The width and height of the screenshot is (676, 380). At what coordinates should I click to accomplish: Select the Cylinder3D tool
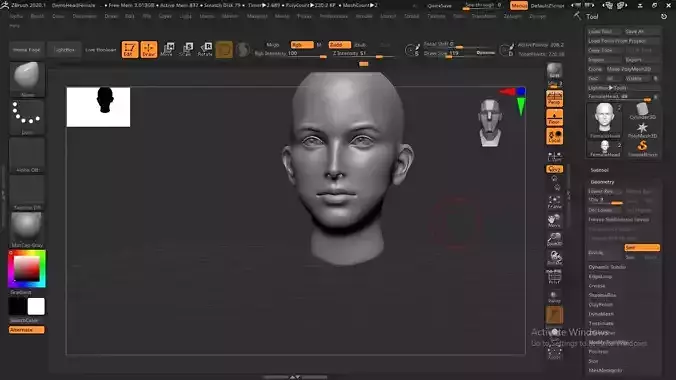tap(642, 111)
